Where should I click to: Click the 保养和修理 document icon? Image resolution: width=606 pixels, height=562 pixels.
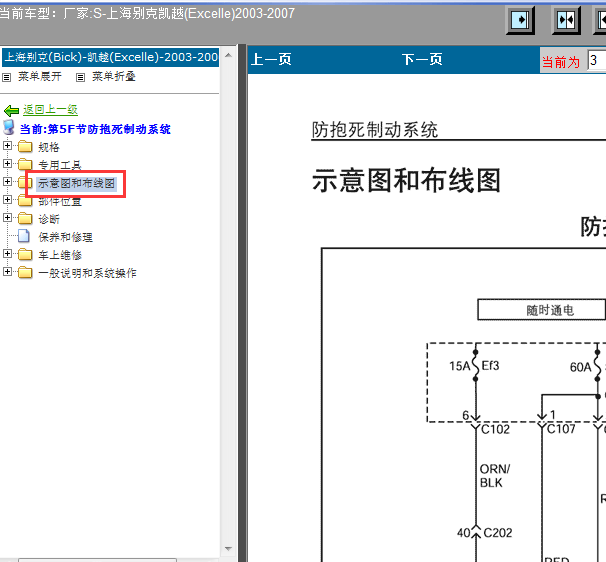24,236
